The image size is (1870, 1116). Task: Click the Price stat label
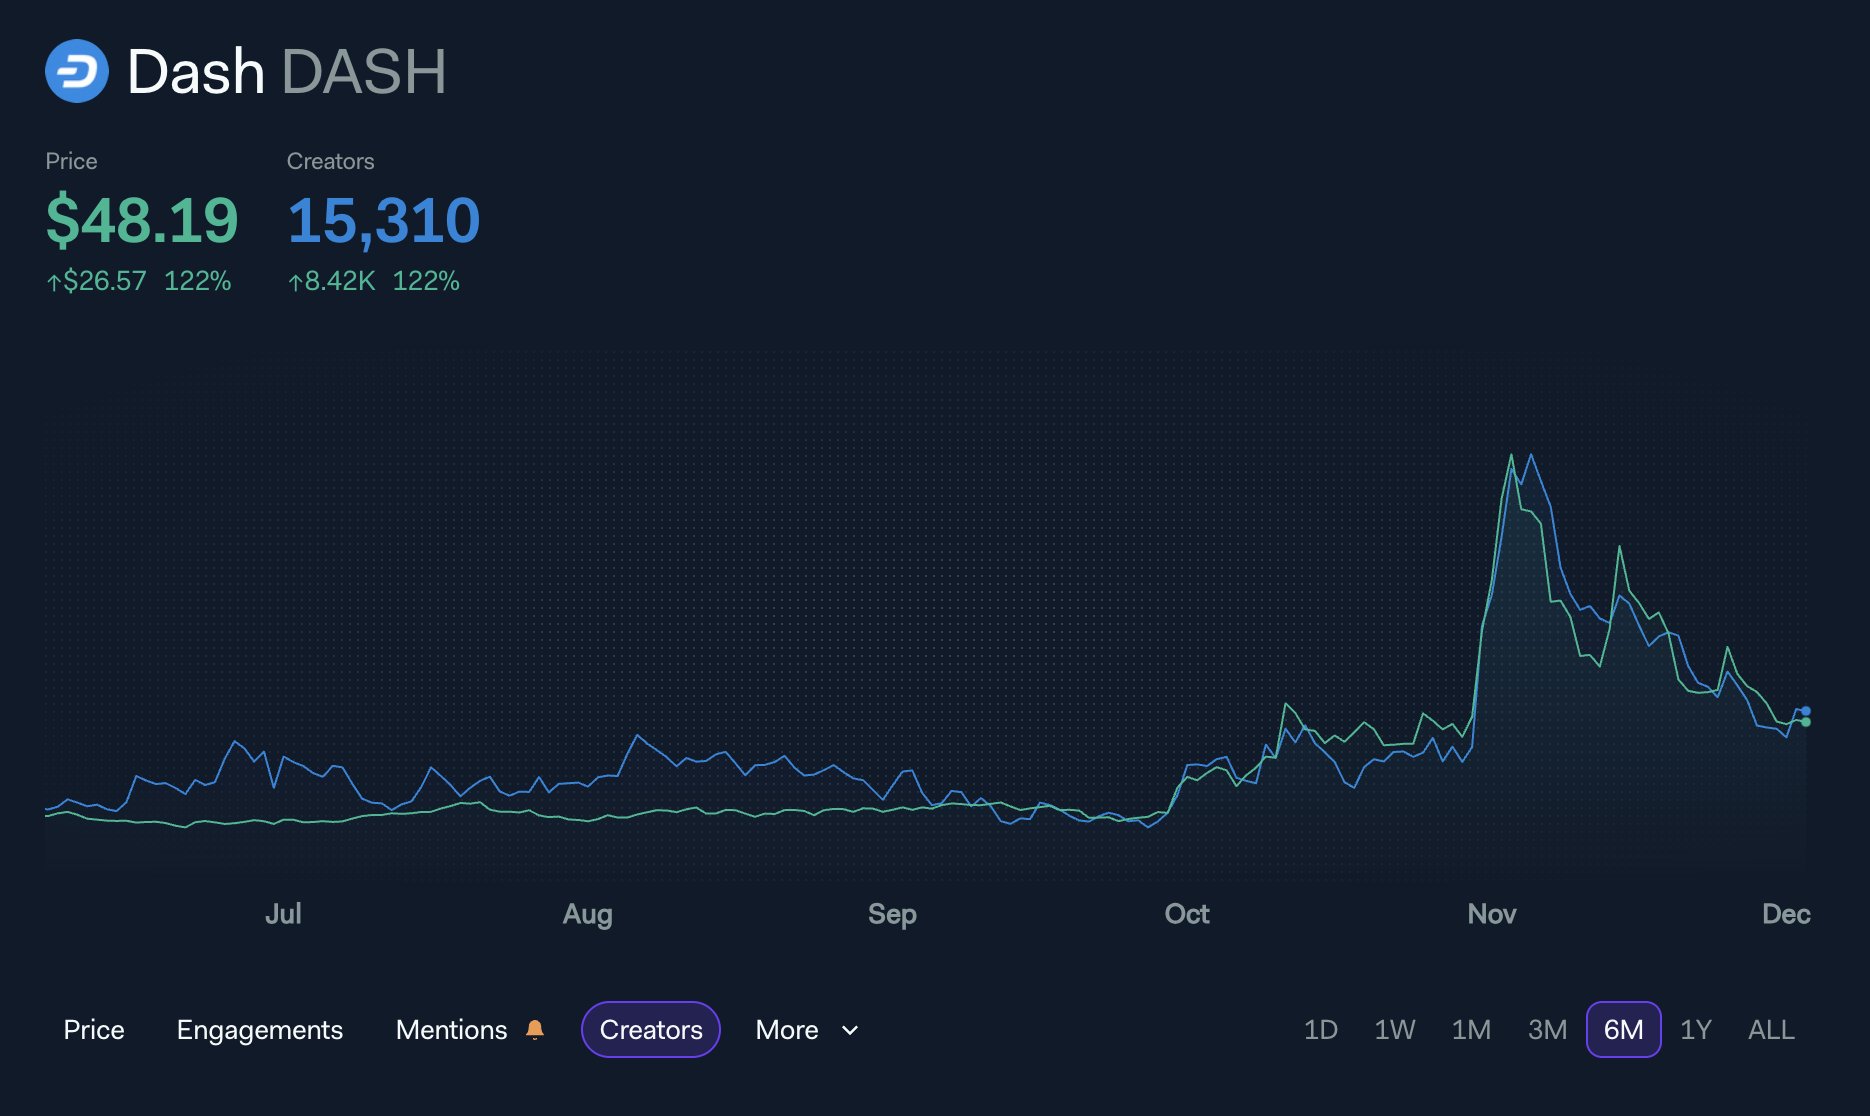click(71, 161)
